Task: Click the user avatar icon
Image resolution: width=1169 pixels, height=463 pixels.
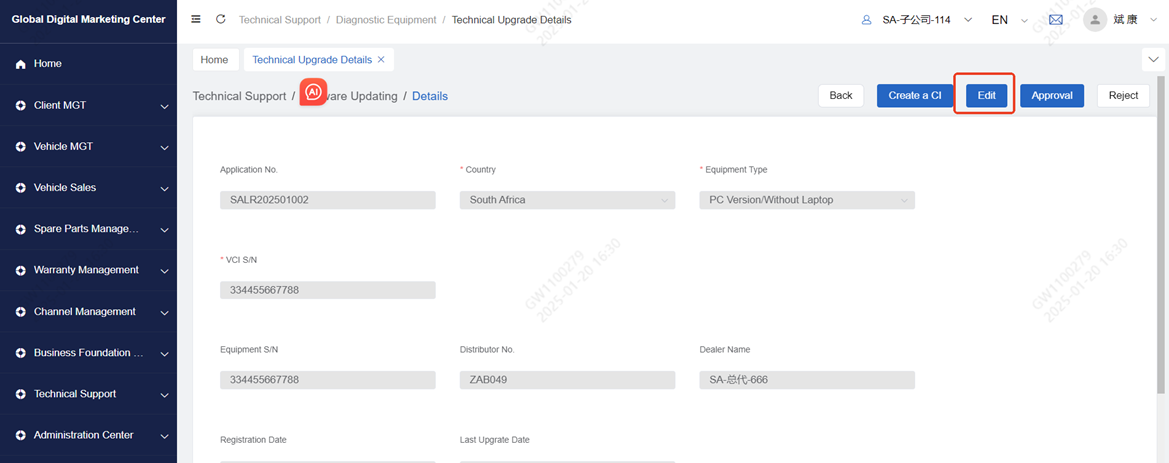Action: click(x=1095, y=20)
